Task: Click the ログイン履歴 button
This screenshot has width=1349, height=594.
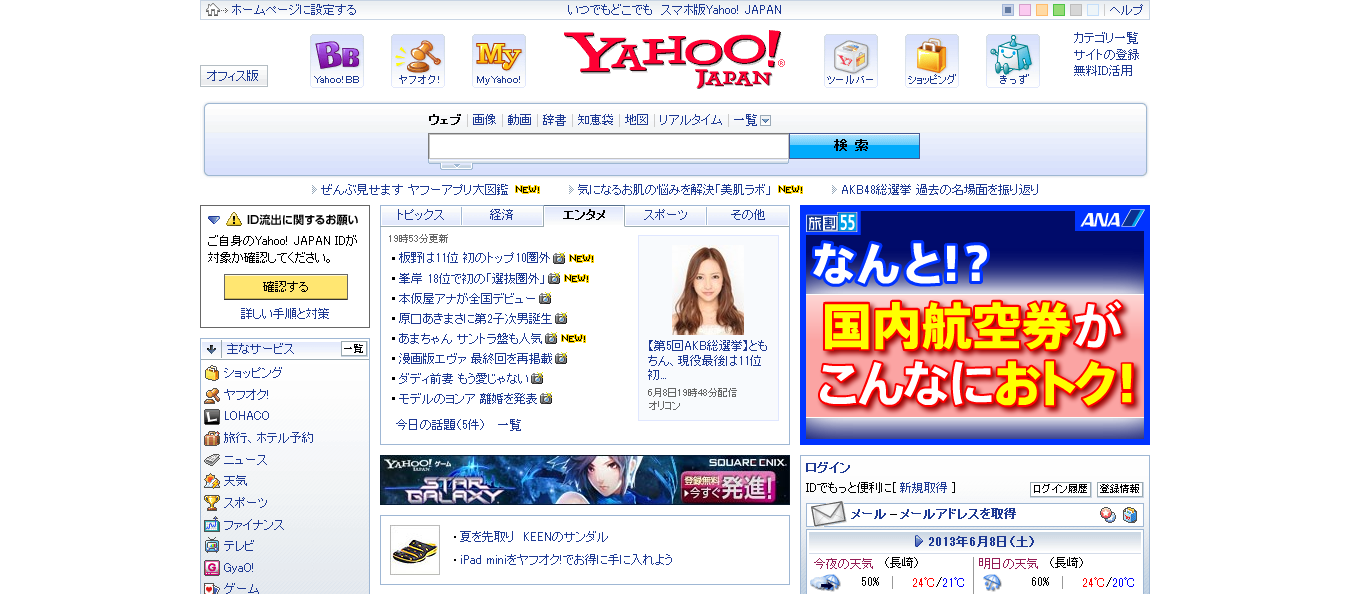Action: pyautogui.click(x=1061, y=489)
